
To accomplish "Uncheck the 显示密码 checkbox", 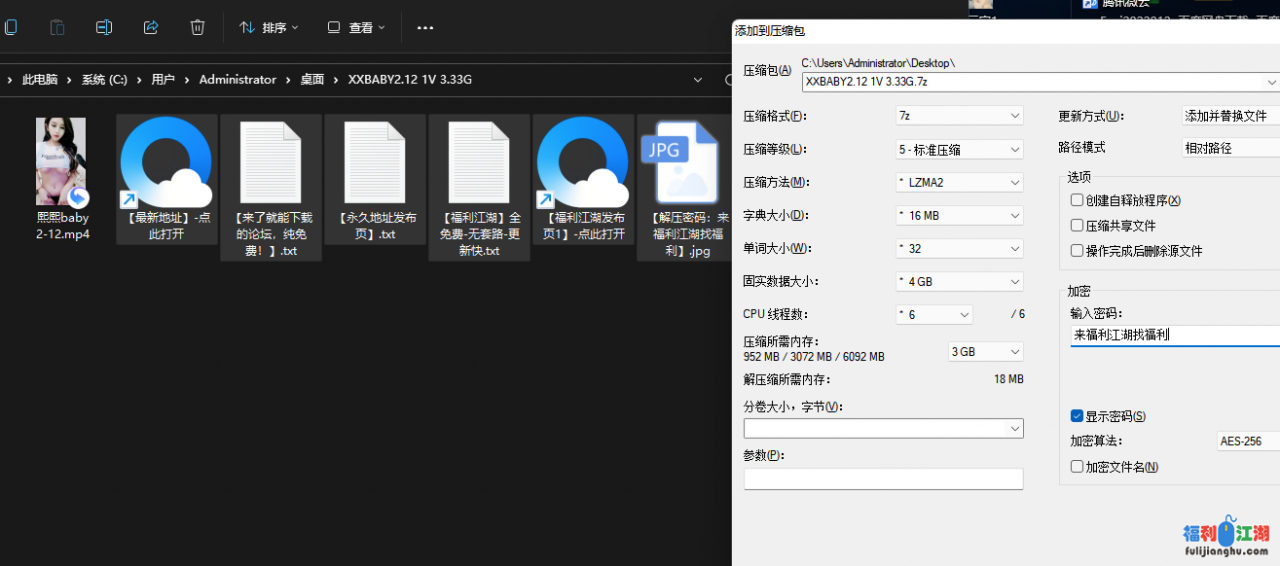I will coord(1077,416).
